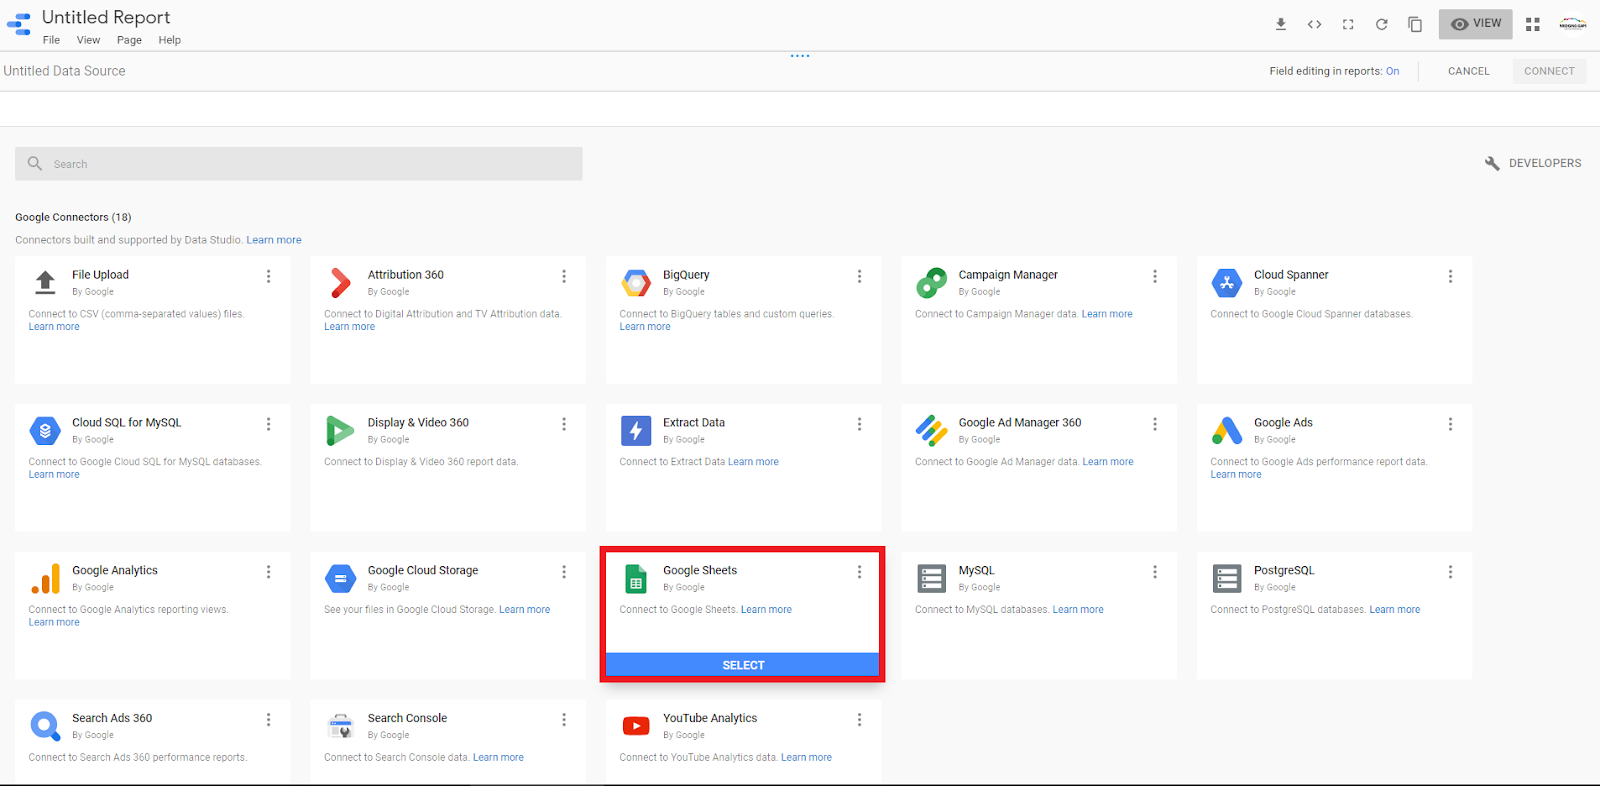Image resolution: width=1600 pixels, height=786 pixels.
Task: Open Learn more link for Campaign Manager
Action: pos(1107,314)
